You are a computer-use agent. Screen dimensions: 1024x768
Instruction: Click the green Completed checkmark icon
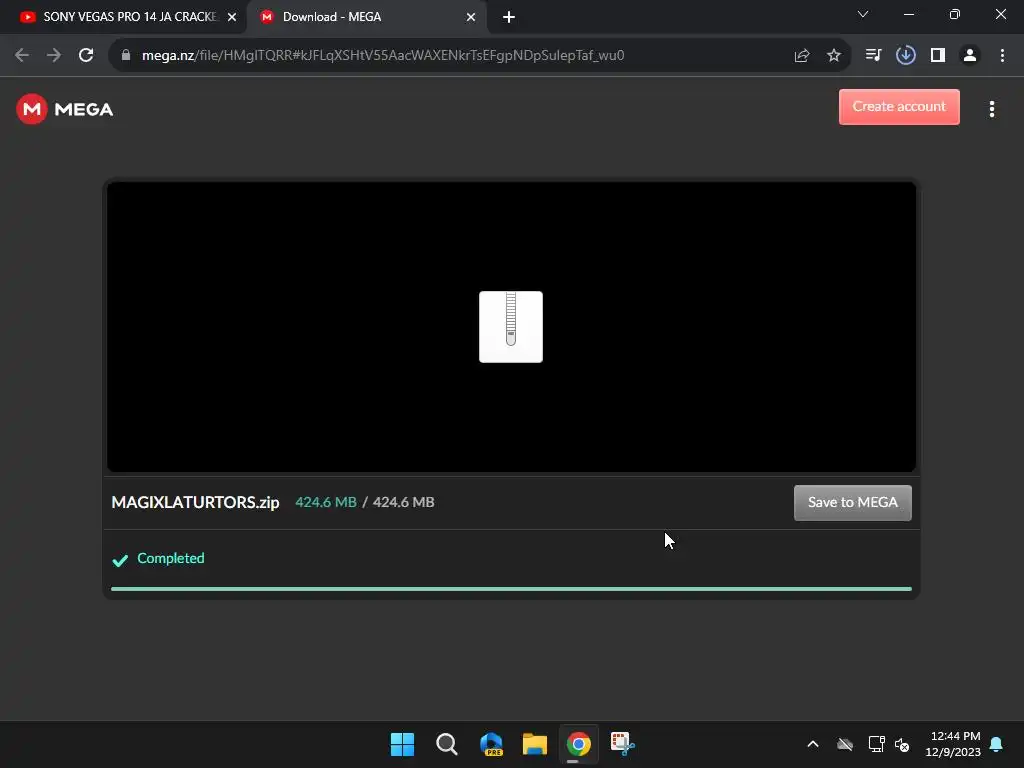pyautogui.click(x=120, y=560)
